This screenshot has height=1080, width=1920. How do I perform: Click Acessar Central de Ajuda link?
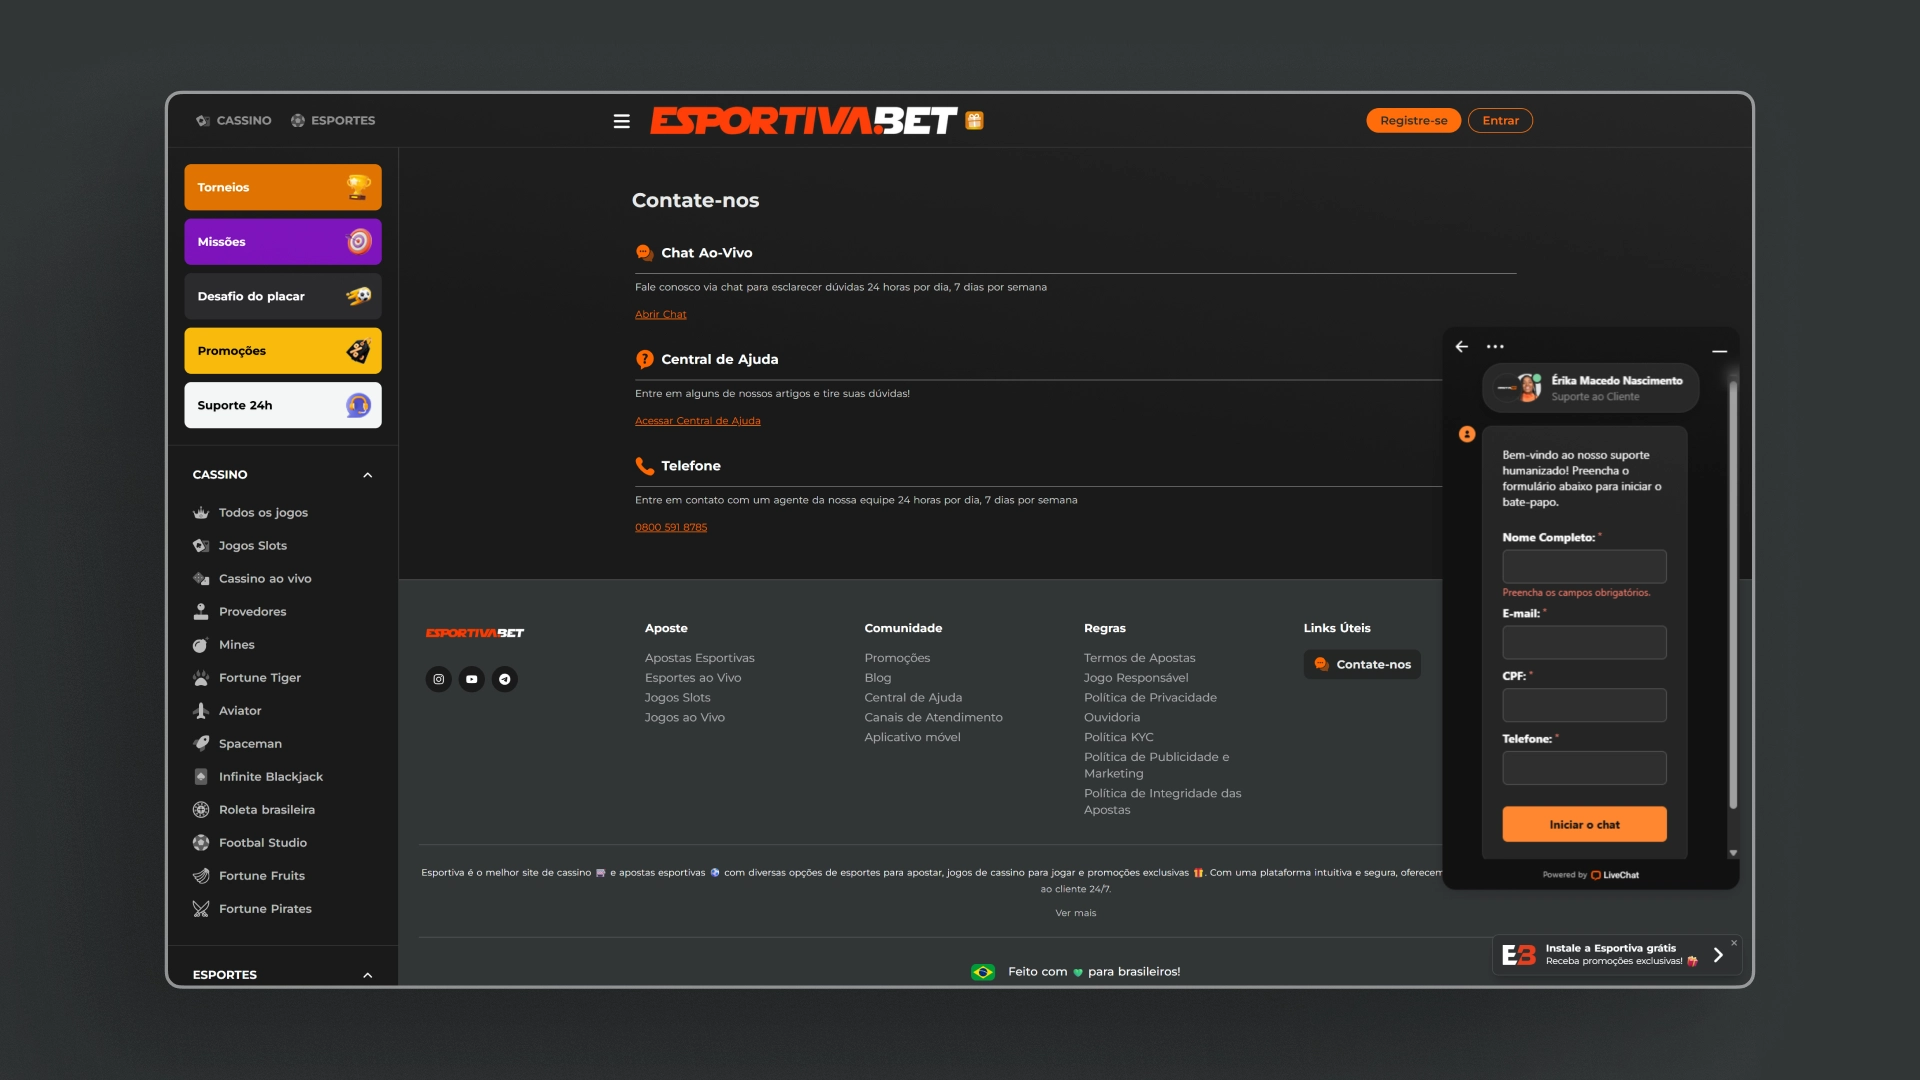click(x=697, y=421)
